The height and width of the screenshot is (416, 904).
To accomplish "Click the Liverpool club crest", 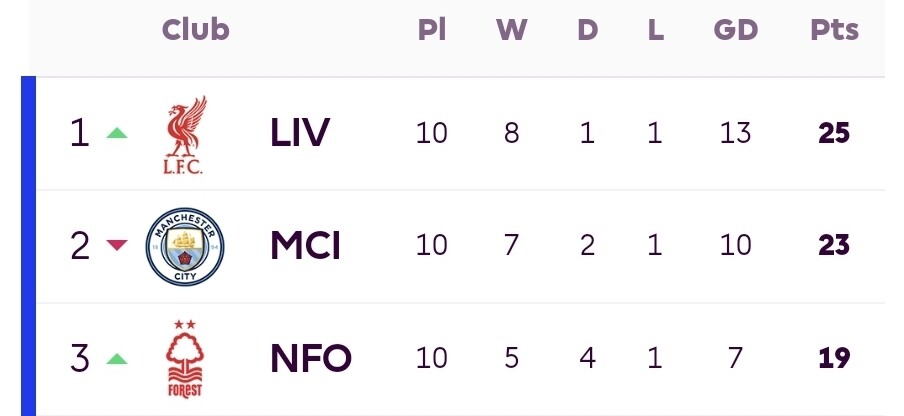I will tap(185, 134).
